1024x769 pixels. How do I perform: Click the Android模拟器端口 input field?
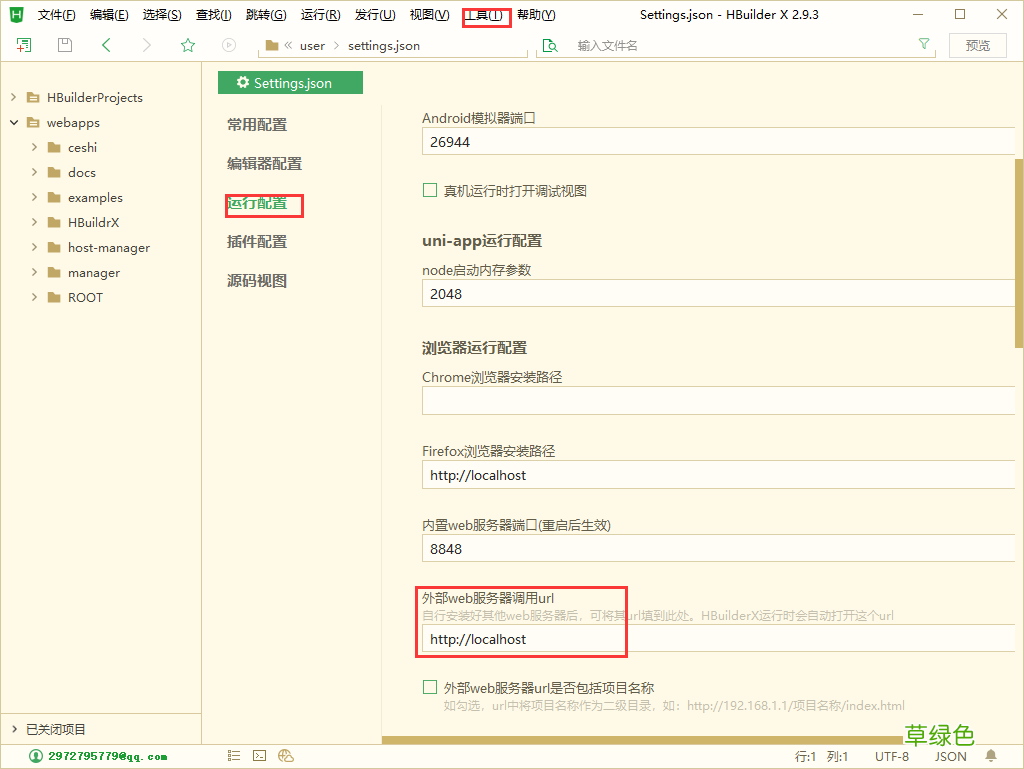pyautogui.click(x=717, y=142)
